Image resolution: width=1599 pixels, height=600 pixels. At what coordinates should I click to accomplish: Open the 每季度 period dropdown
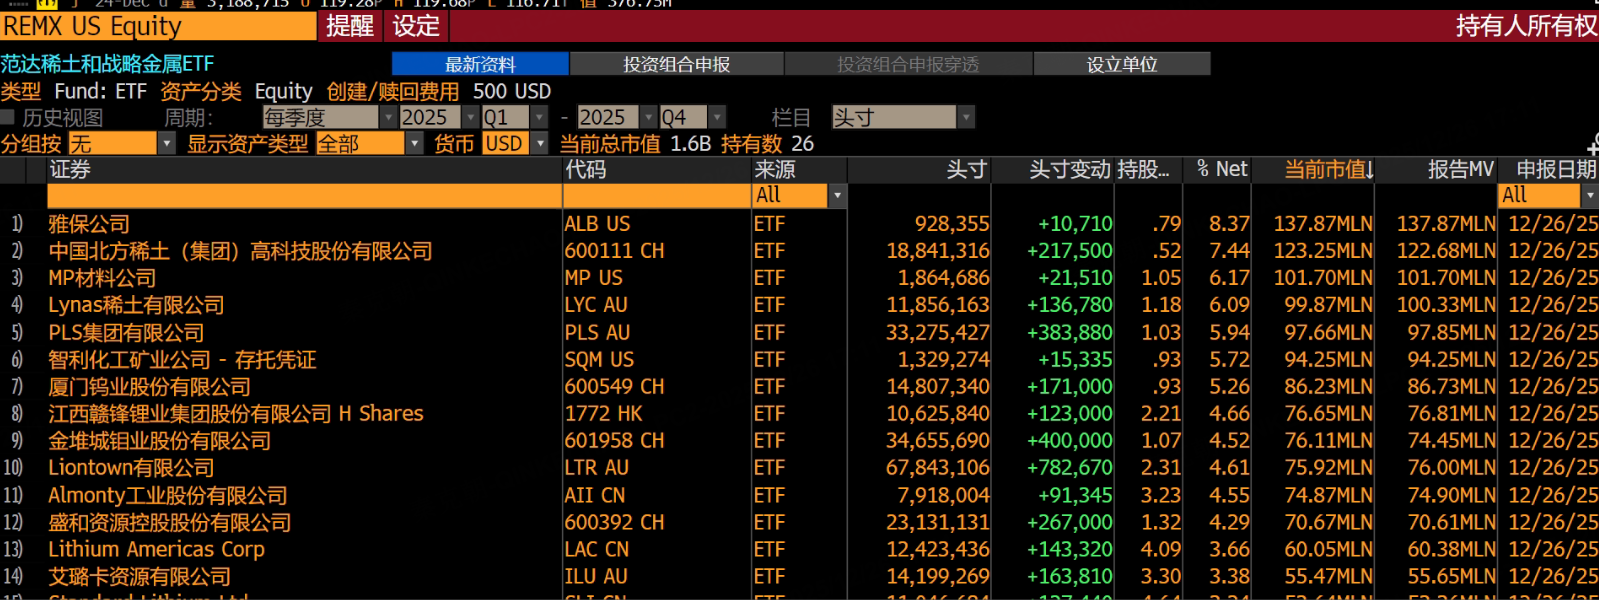point(328,117)
